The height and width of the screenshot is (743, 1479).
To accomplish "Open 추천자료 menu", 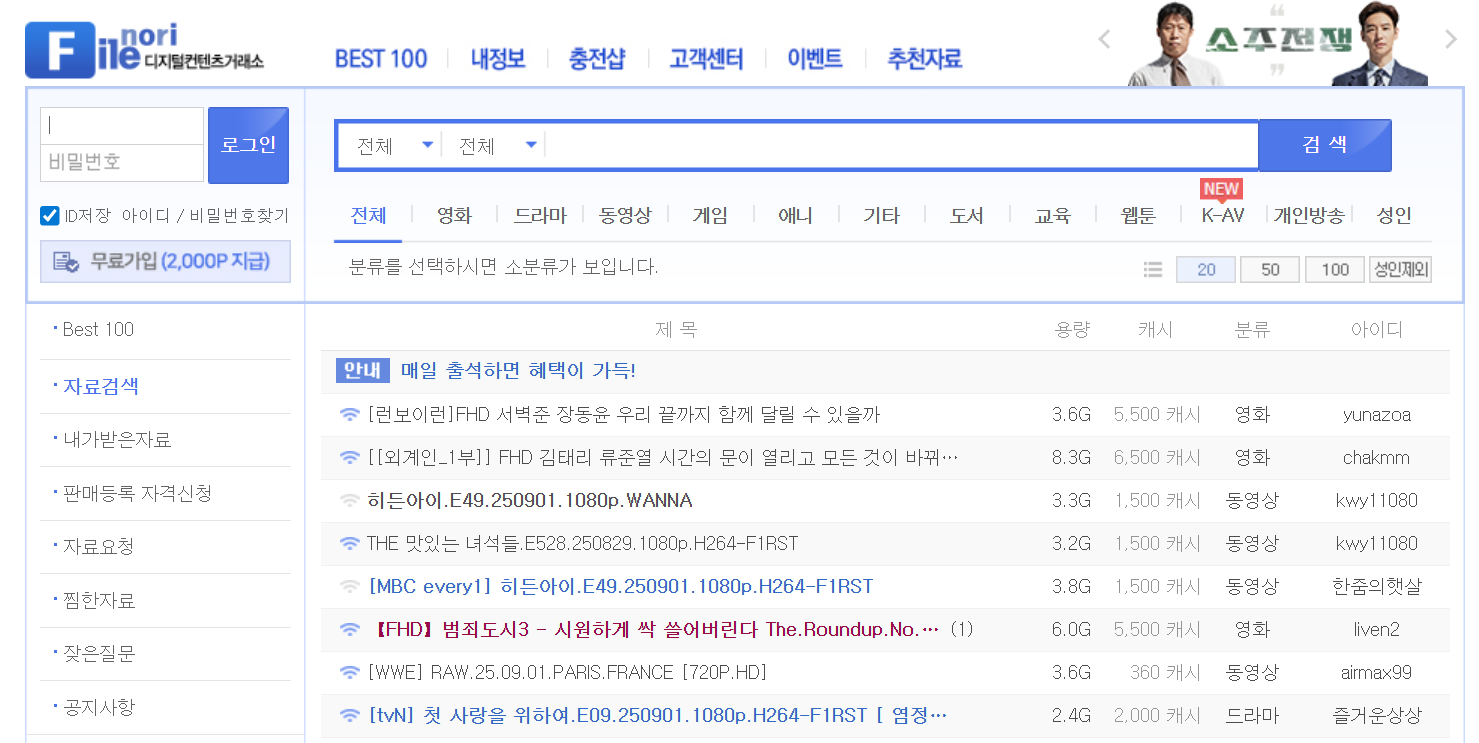I will click(925, 59).
